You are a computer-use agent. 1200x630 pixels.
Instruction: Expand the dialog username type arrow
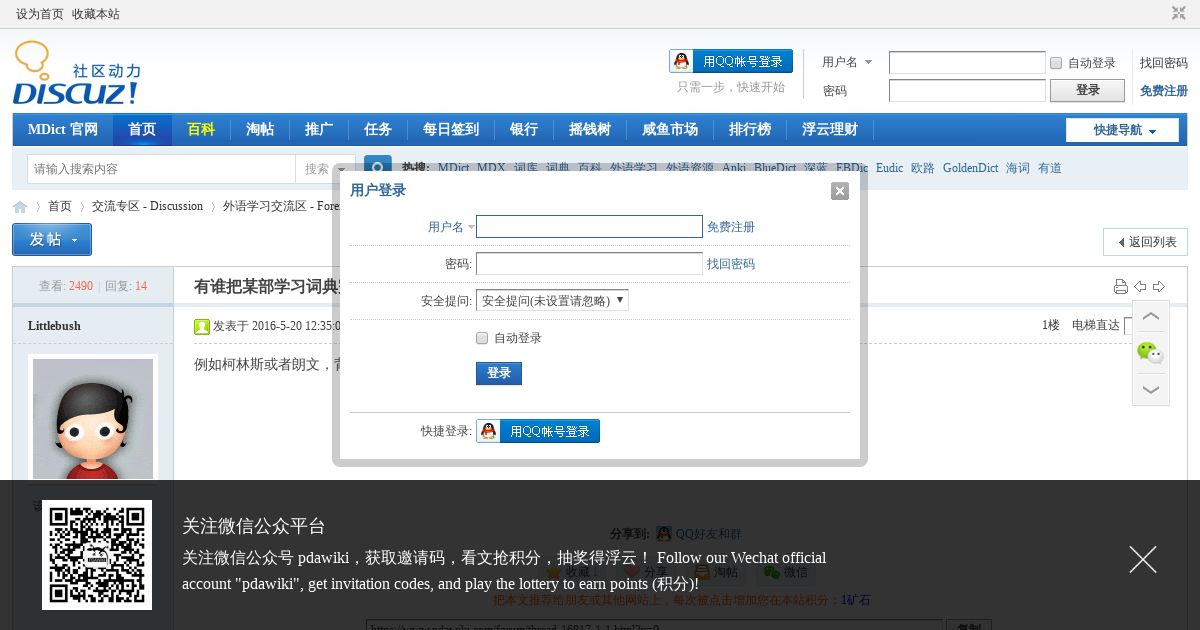[471, 227]
